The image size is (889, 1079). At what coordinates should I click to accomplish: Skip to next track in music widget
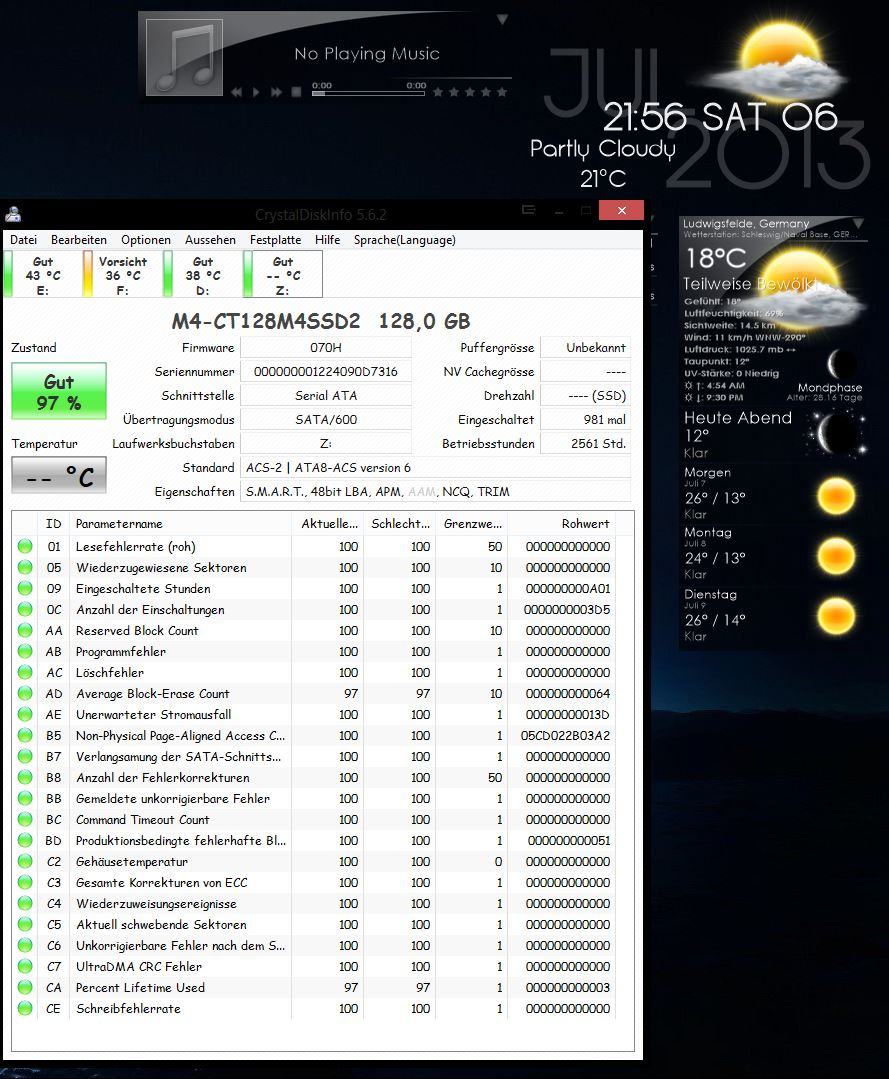point(277,92)
